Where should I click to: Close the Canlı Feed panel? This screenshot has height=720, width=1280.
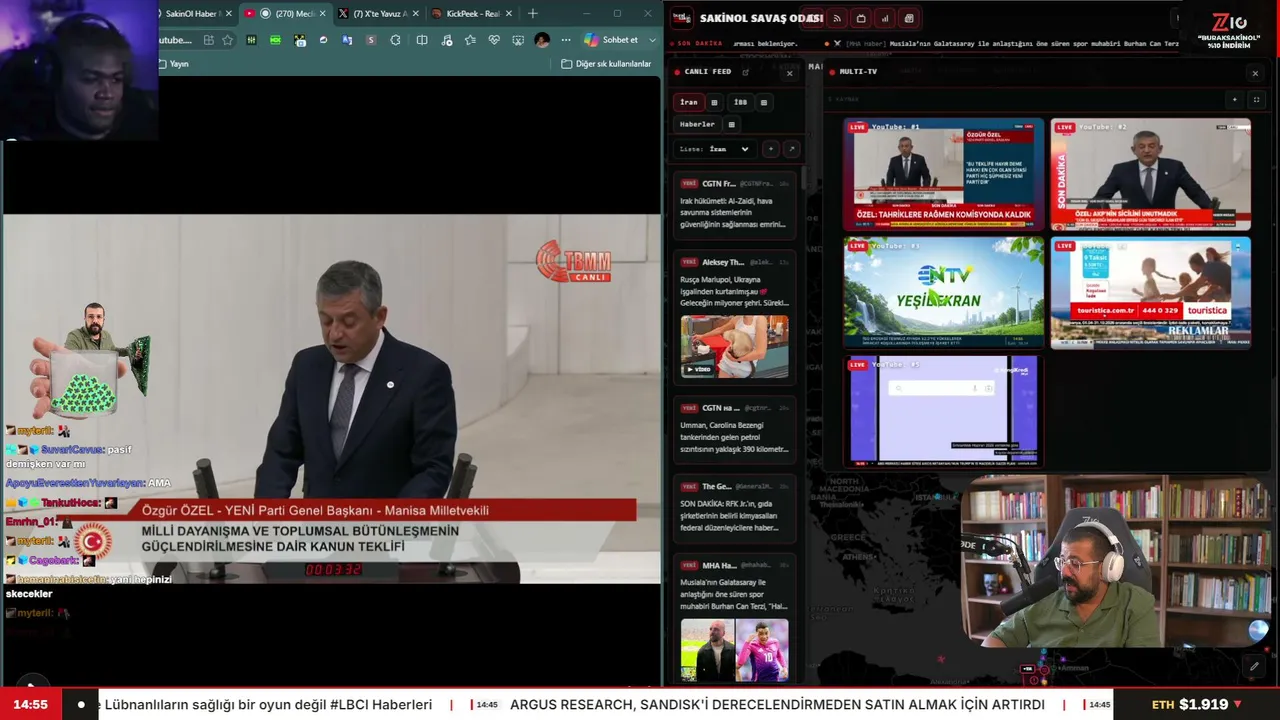(x=789, y=73)
